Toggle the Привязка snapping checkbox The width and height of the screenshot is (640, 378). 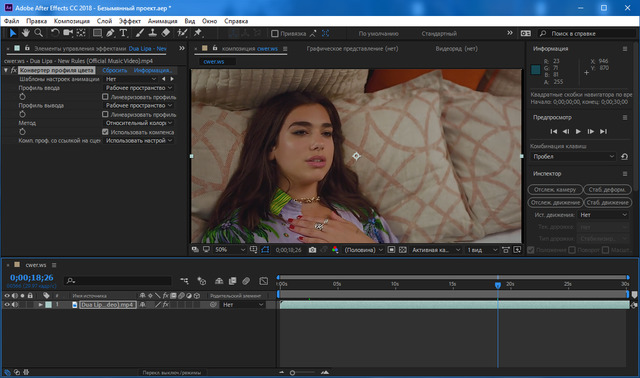275,33
